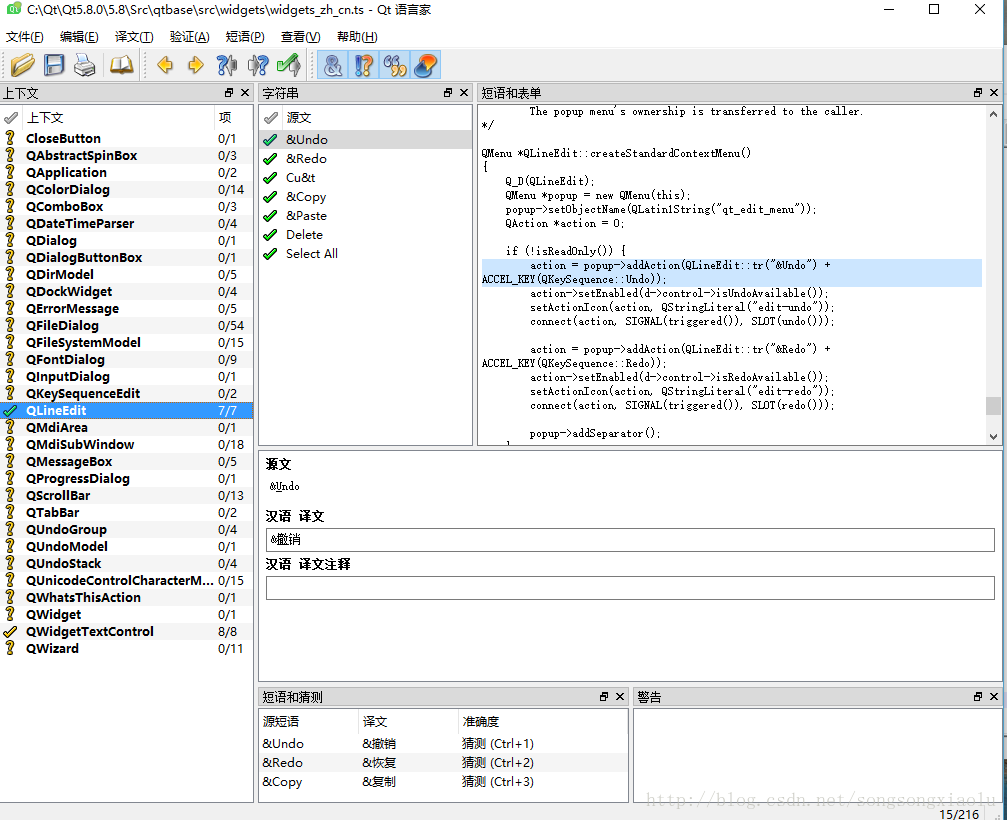The height and width of the screenshot is (820, 1007).
Task: Float the phrases and guesses panel
Action: click(x=604, y=696)
